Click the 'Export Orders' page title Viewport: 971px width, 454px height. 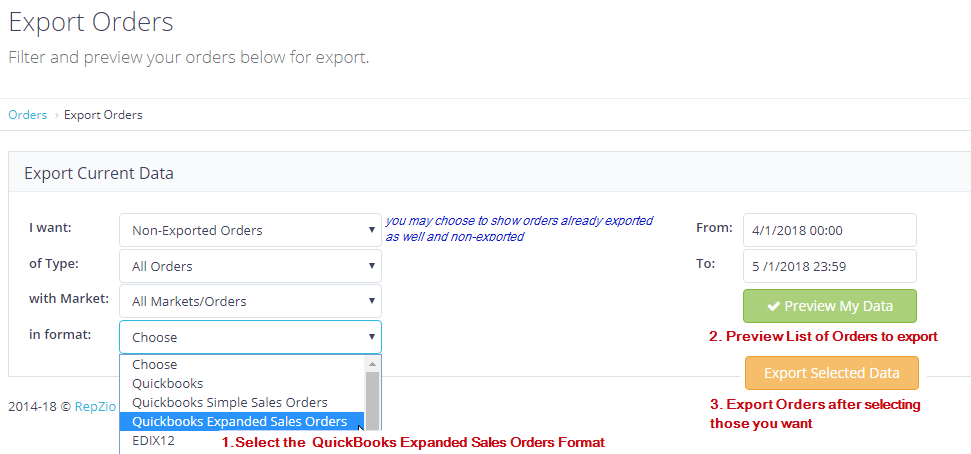(91, 22)
